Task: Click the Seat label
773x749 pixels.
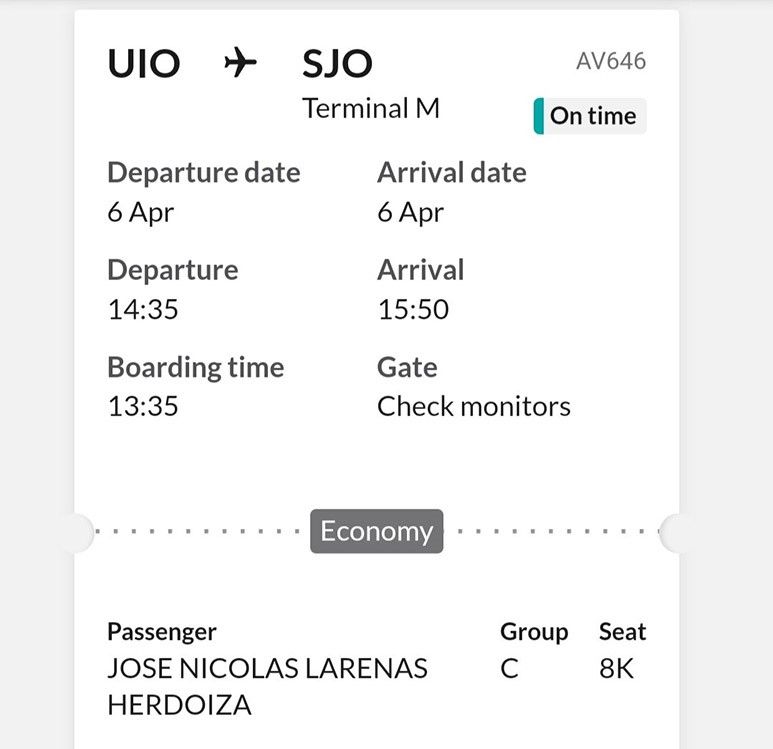Action: tap(622, 631)
